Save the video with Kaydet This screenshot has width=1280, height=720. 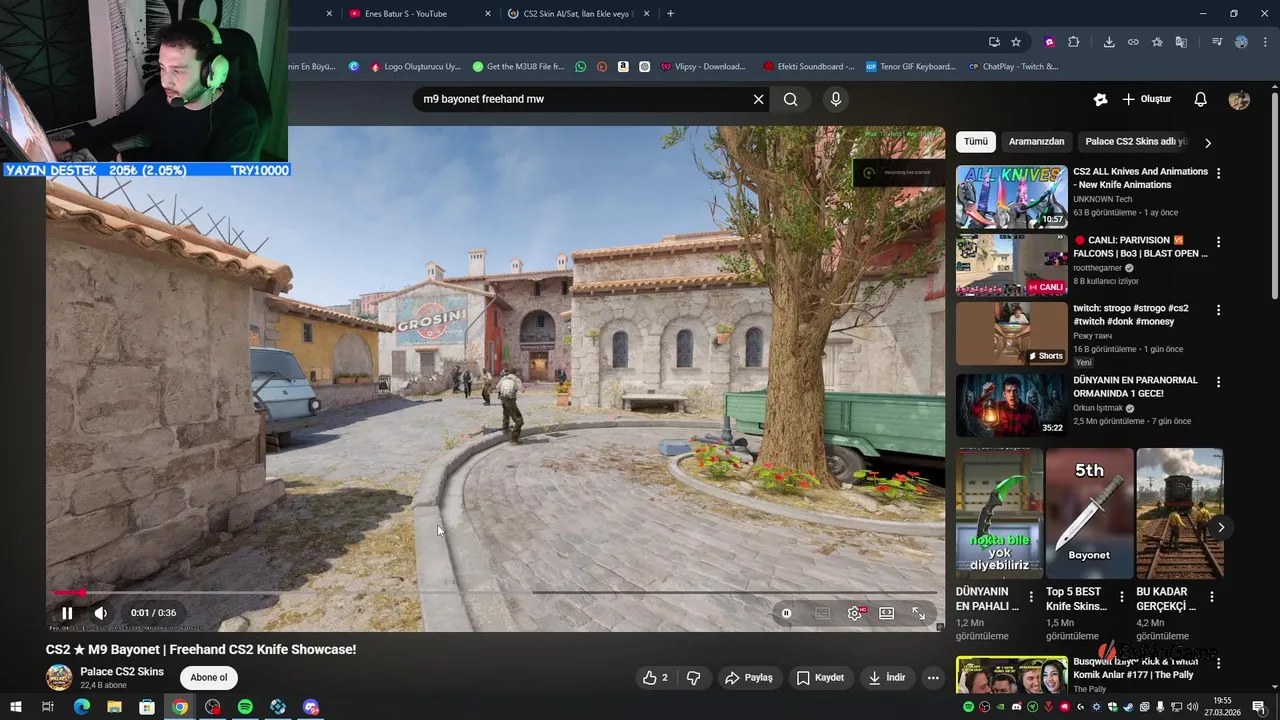tap(820, 678)
